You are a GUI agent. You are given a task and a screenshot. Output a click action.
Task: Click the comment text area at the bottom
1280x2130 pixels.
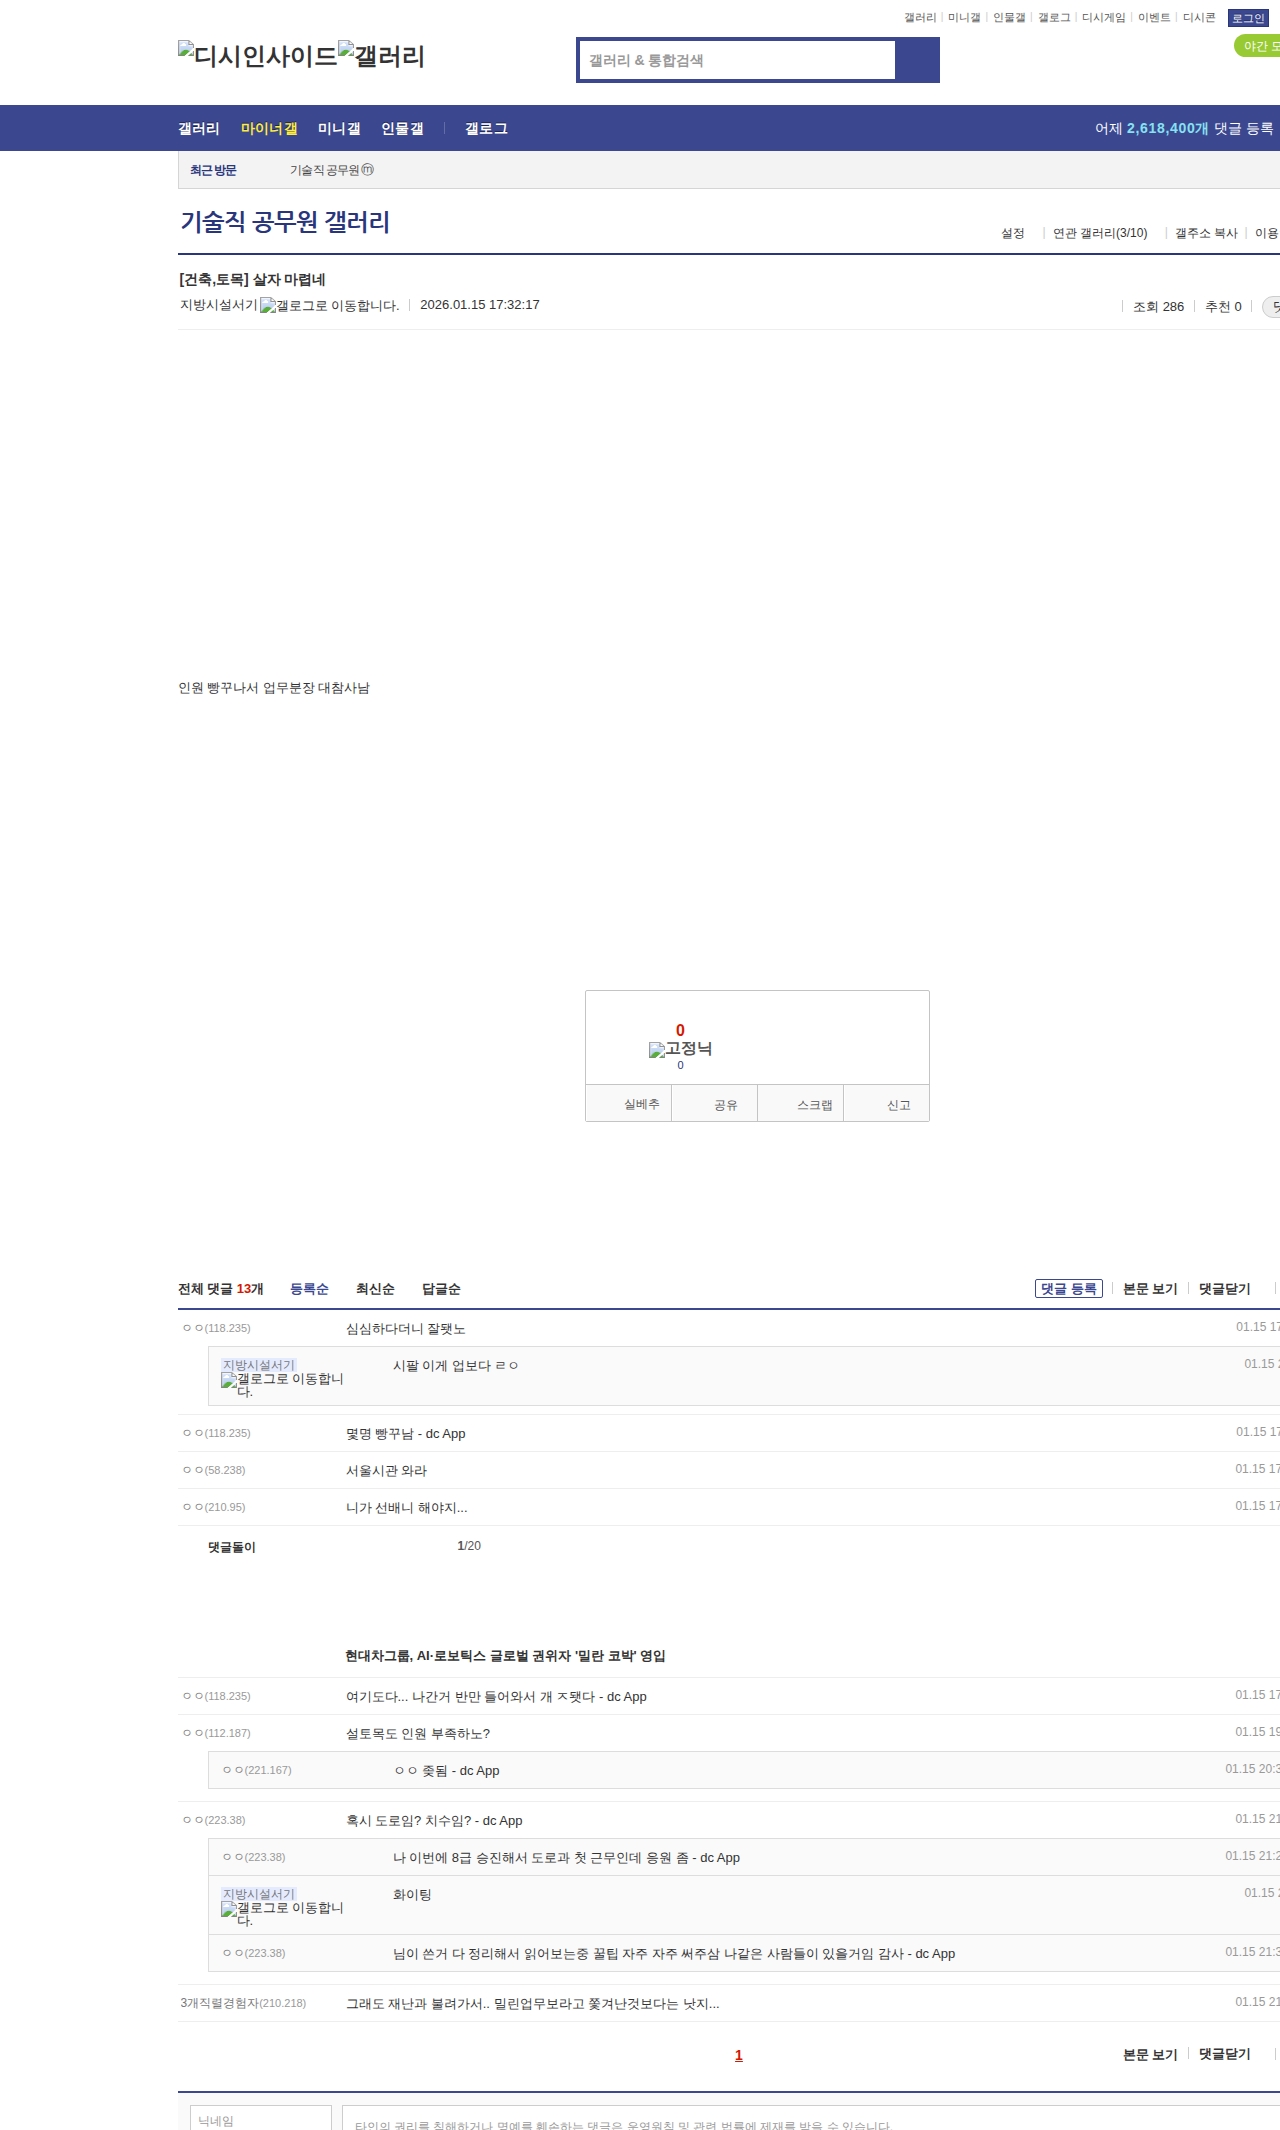pos(811,2120)
